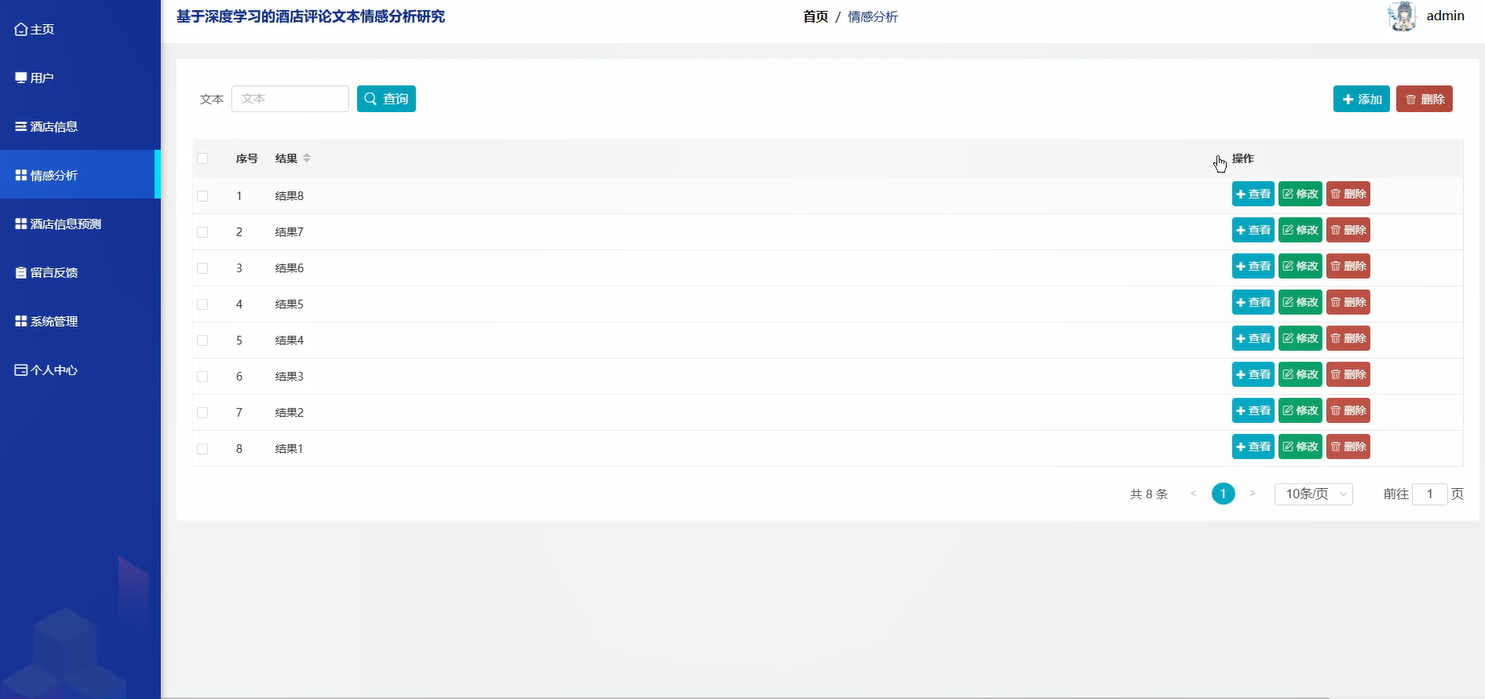Delete the 结果2 row
Screen dimensions: 1485x699
(x=1348, y=410)
